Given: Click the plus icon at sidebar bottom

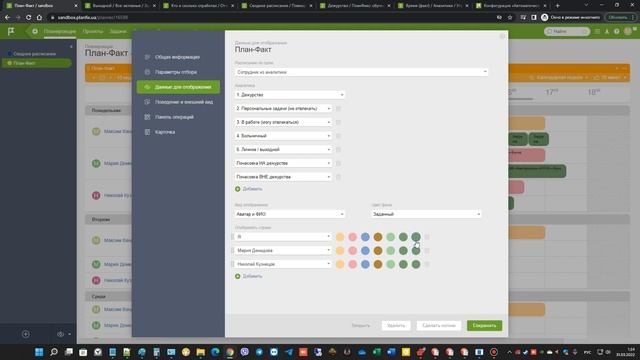Looking at the screenshot, I should (26, 334).
